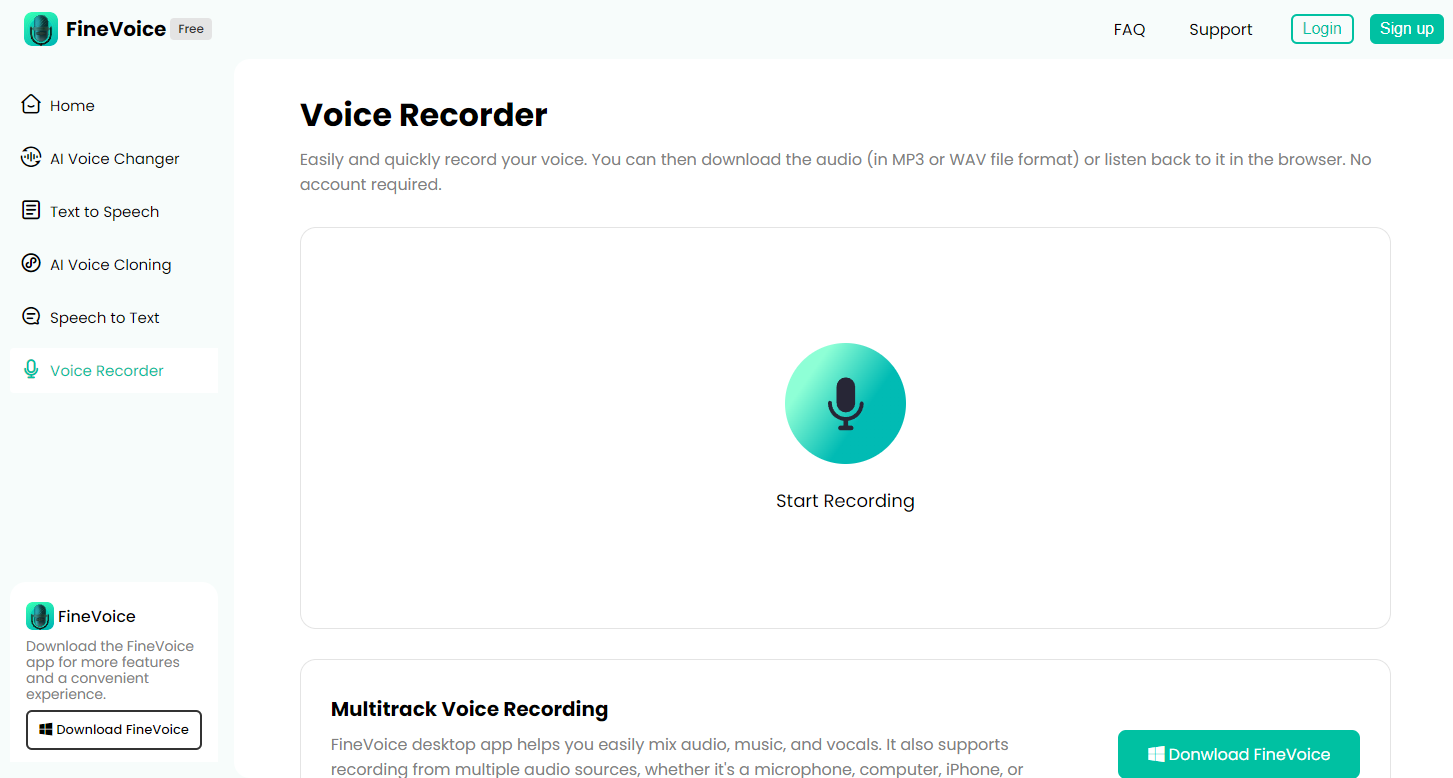This screenshot has height=778, width=1453.
Task: Open the Multitrack Voice Recording heading
Action: coord(469,709)
